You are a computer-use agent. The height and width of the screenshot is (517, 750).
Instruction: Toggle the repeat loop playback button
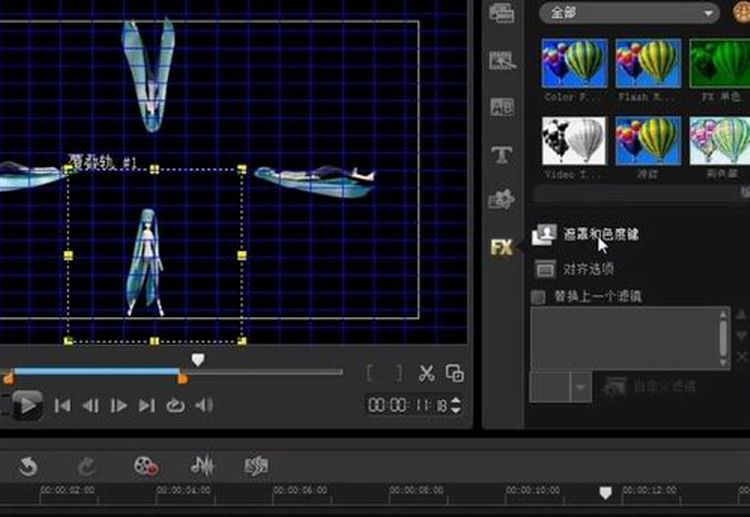(176, 406)
